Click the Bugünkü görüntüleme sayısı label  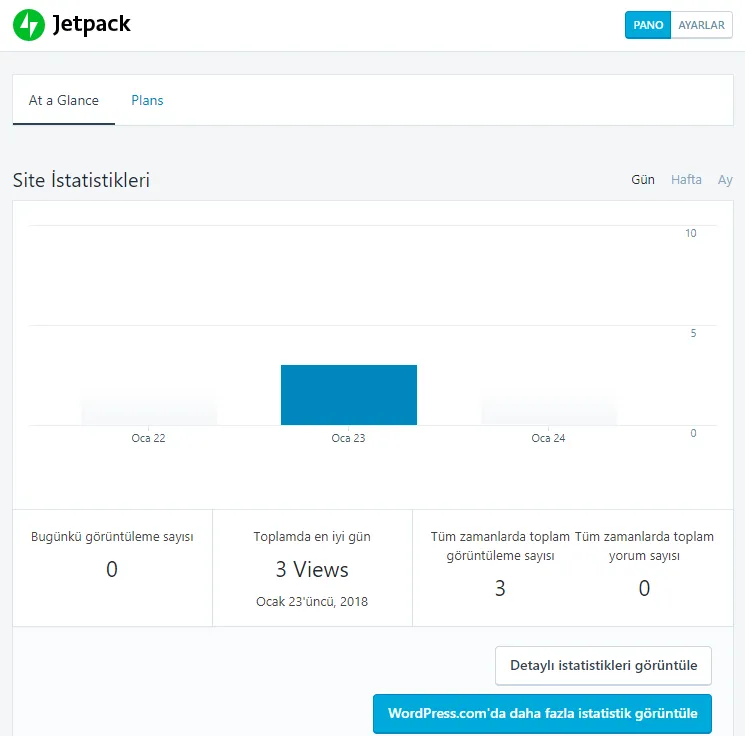112,537
